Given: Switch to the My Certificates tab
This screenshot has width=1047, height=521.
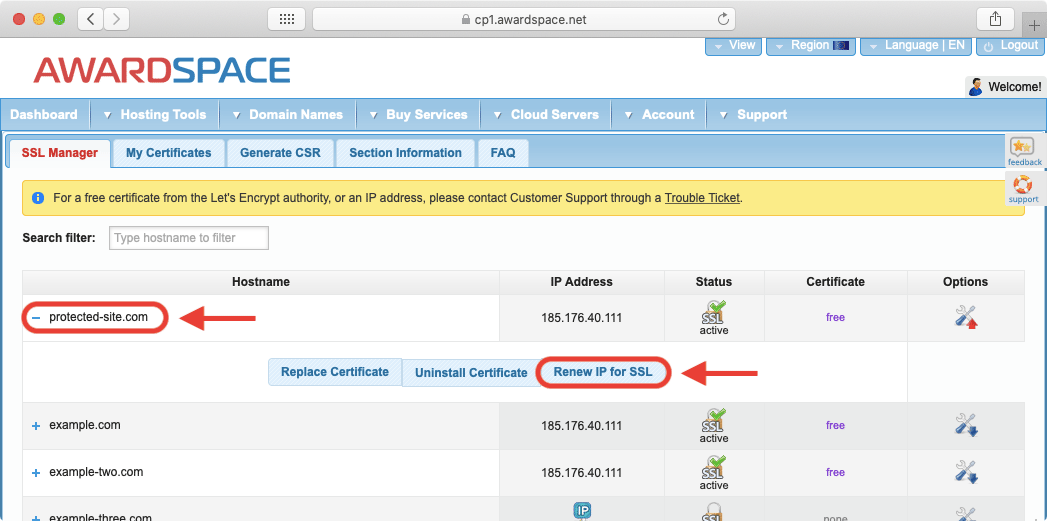Looking at the screenshot, I should (x=168, y=153).
